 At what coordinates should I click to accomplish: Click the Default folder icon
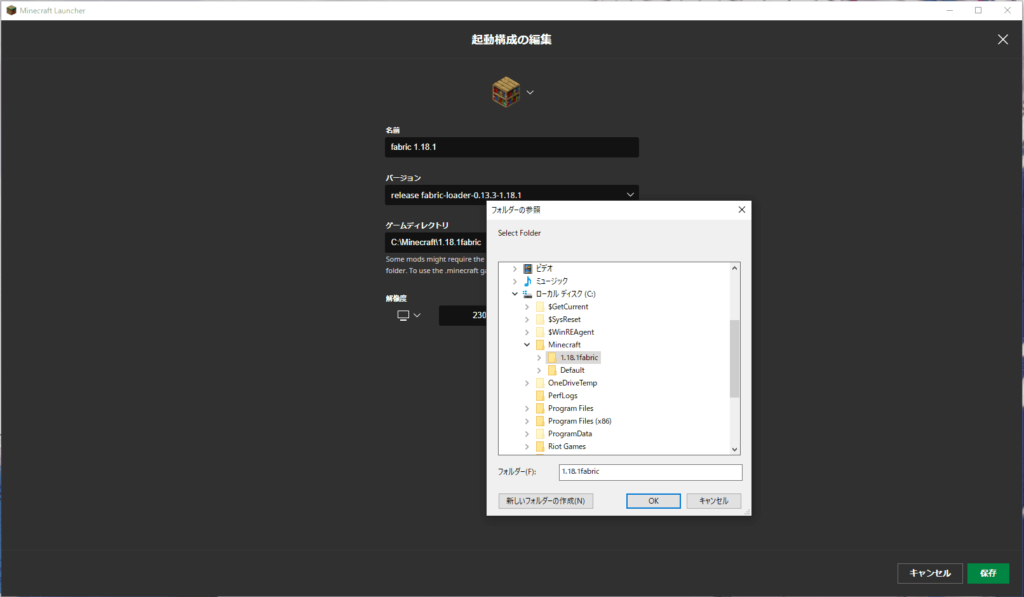coord(552,370)
